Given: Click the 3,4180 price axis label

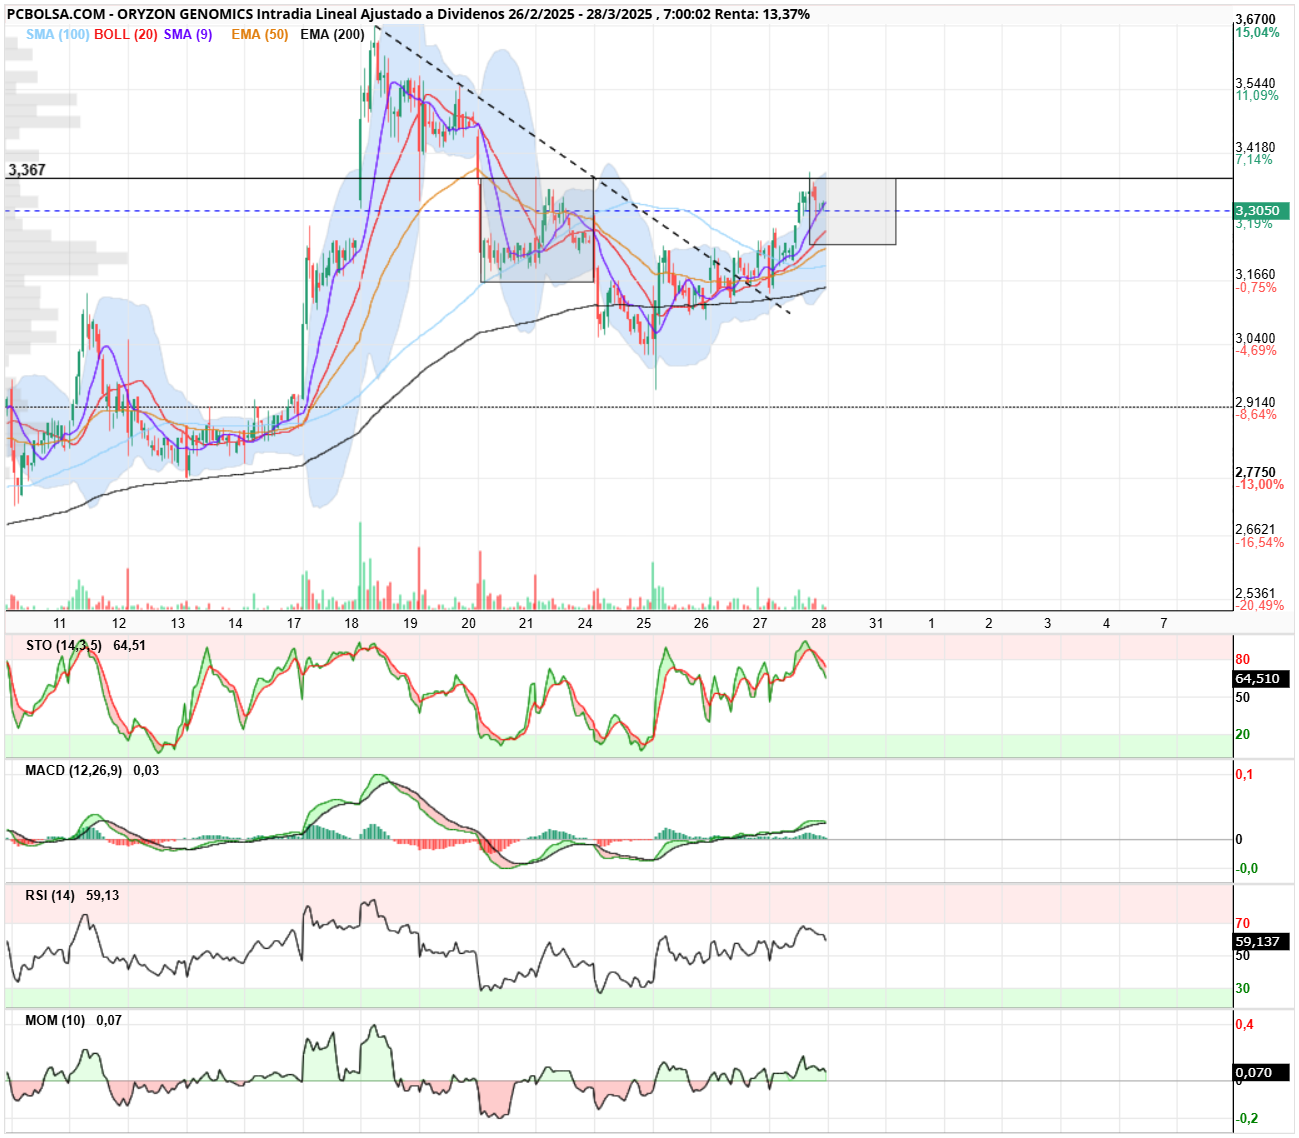Looking at the screenshot, I should pyautogui.click(x=1255, y=147).
